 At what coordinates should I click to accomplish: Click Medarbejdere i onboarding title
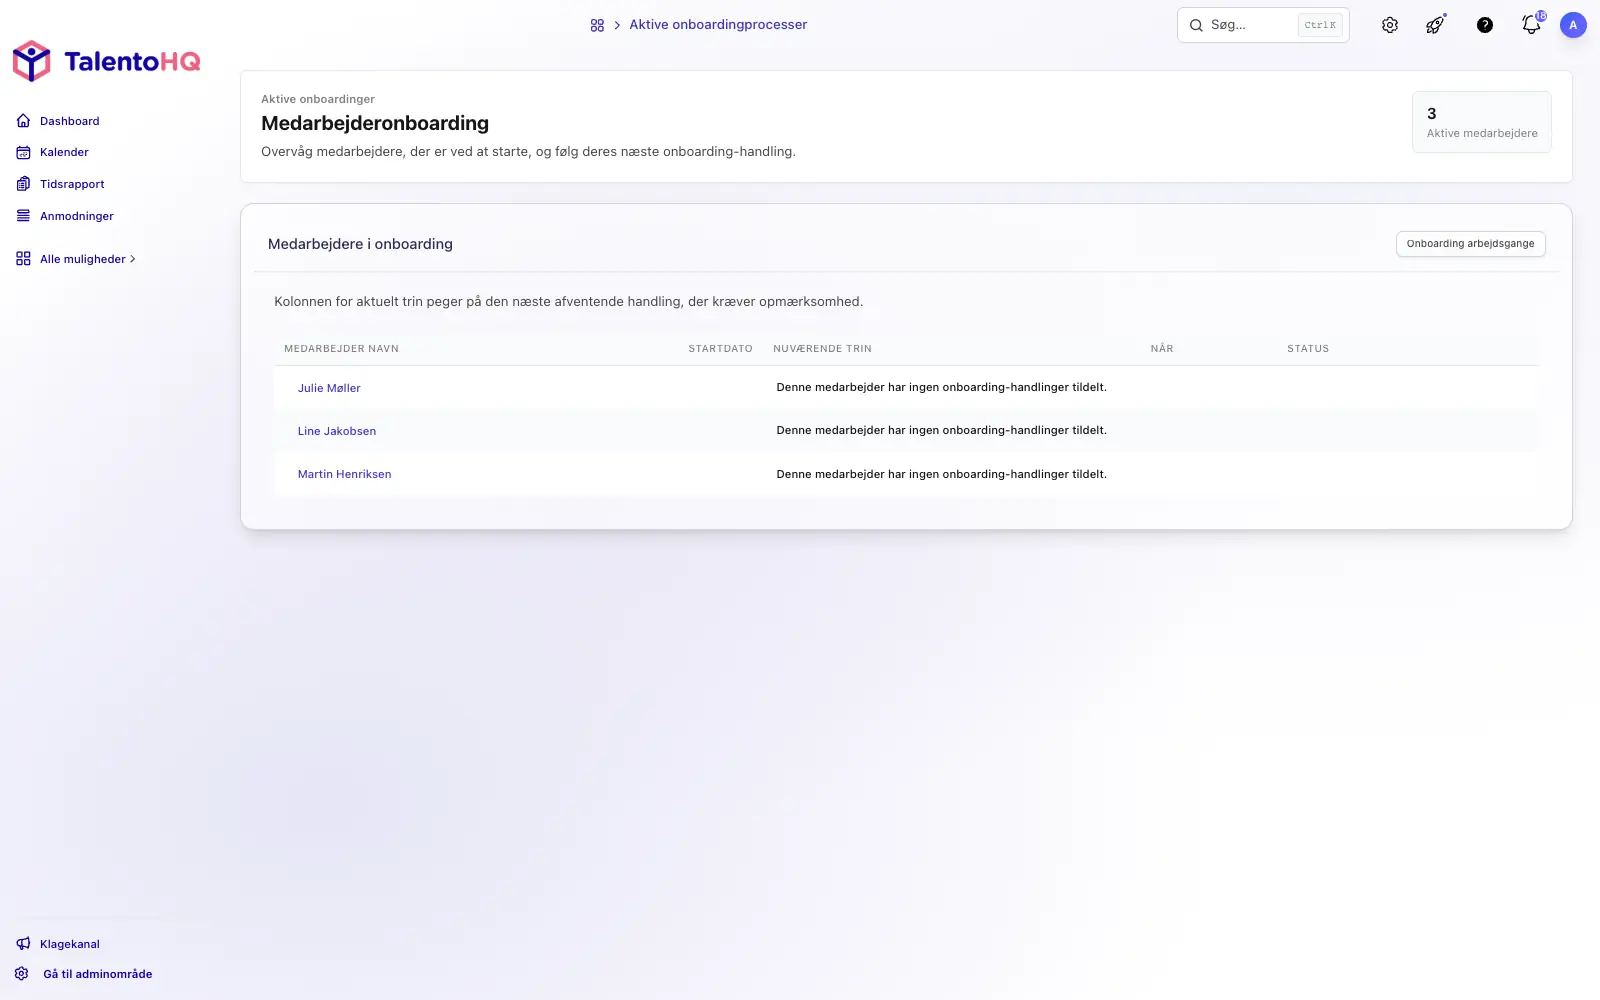pyautogui.click(x=360, y=244)
